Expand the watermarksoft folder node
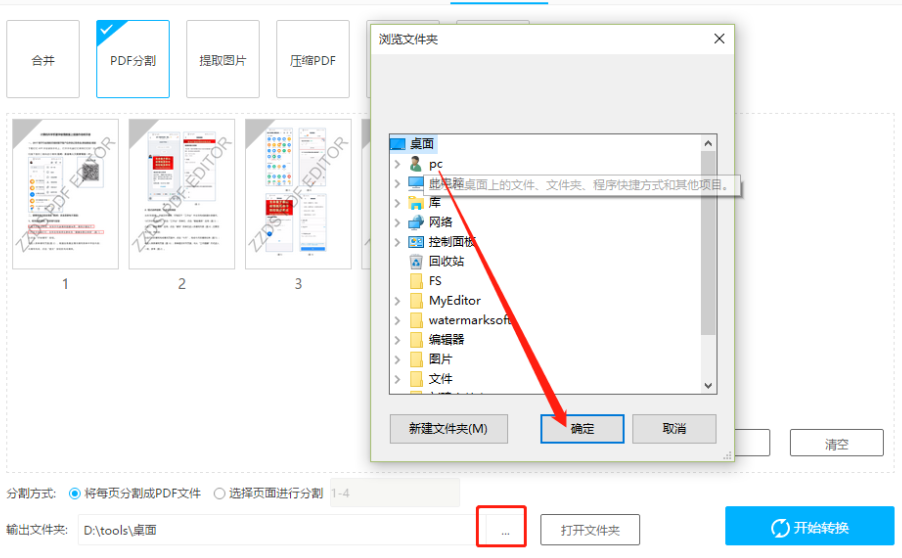 (x=397, y=320)
